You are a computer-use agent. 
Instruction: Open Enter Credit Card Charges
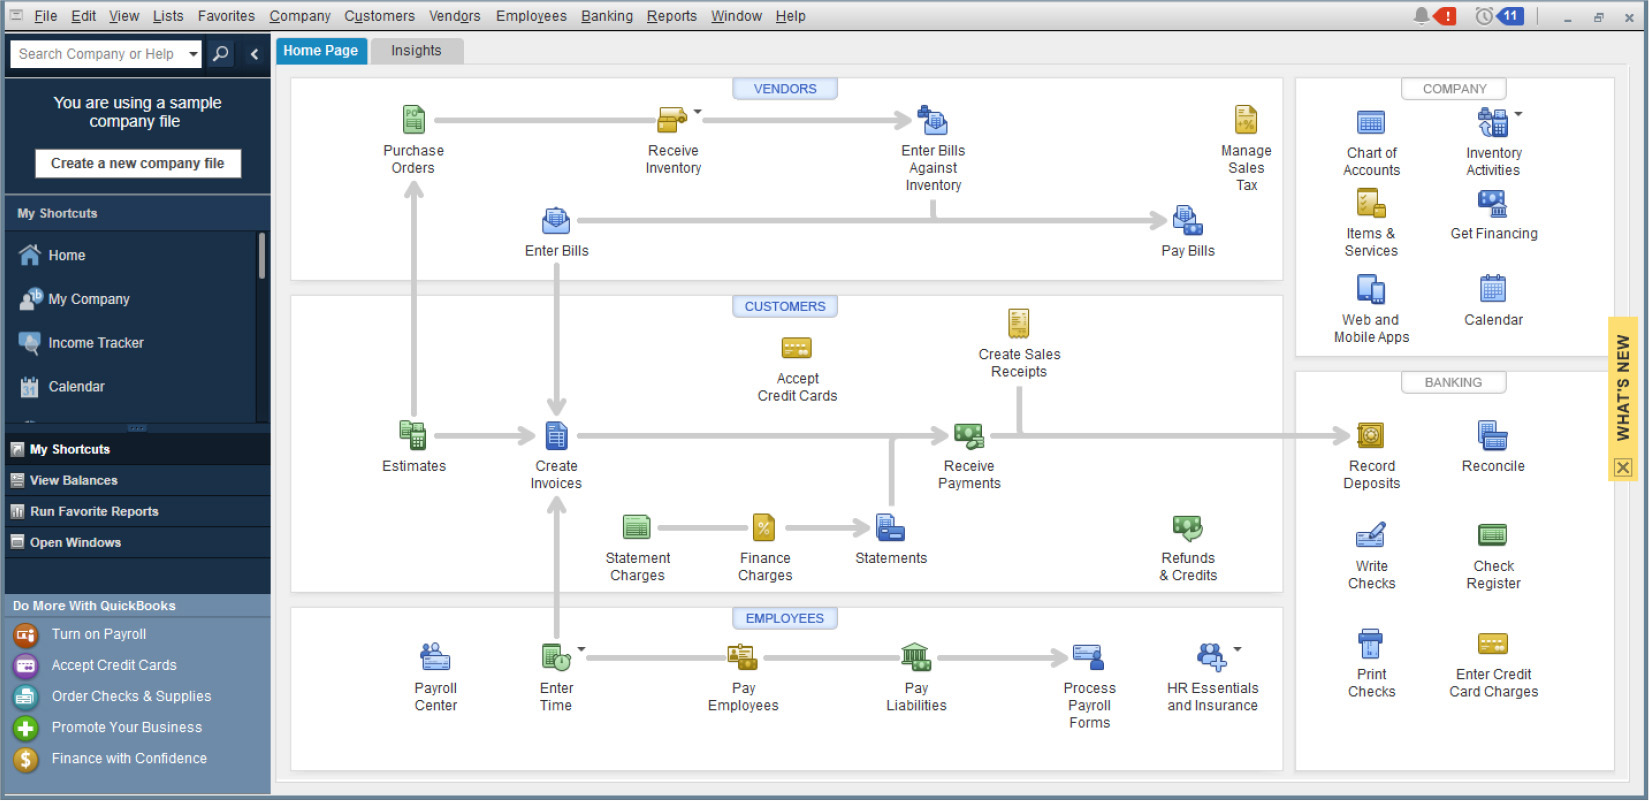click(x=1493, y=643)
